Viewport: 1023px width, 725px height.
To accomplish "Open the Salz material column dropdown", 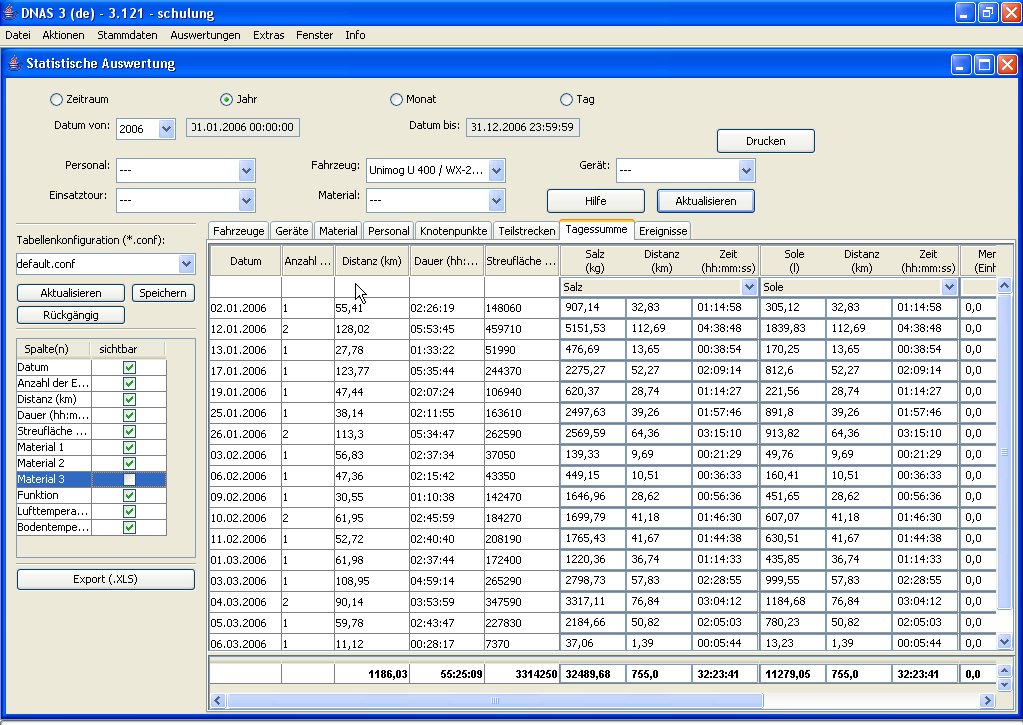I will coord(749,287).
